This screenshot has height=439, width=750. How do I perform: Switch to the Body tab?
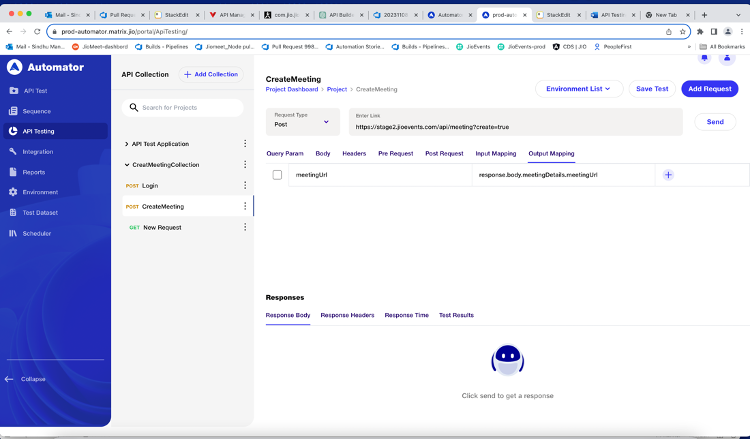323,154
